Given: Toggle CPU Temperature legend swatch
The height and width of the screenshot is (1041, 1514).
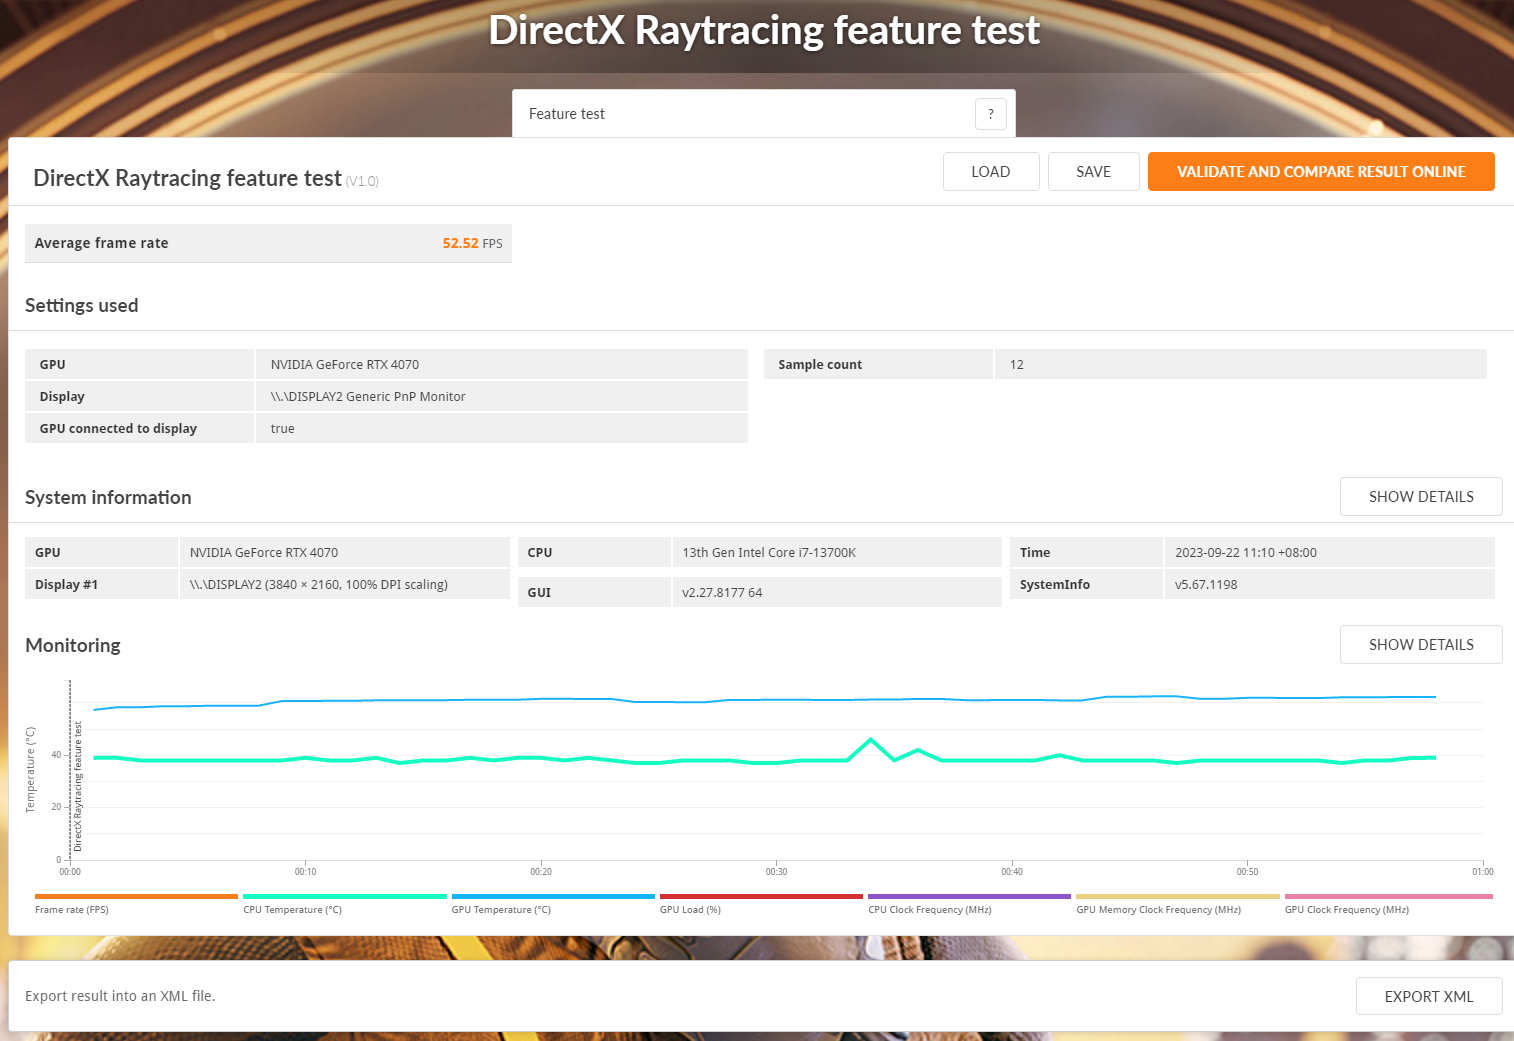Looking at the screenshot, I should [345, 896].
